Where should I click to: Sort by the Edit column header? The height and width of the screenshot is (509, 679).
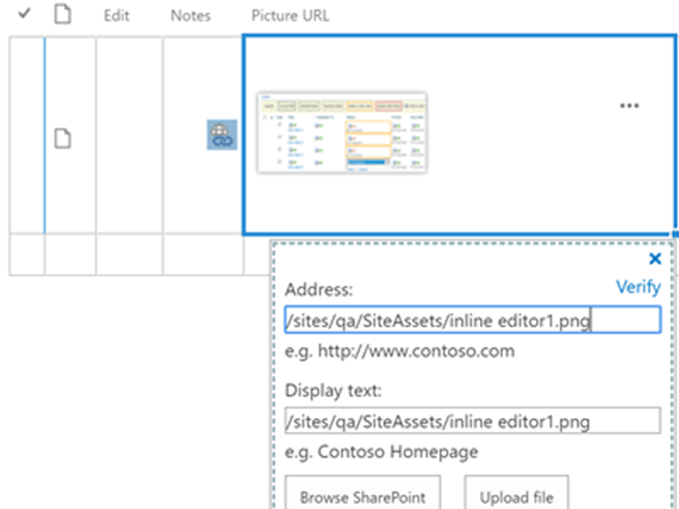click(116, 16)
